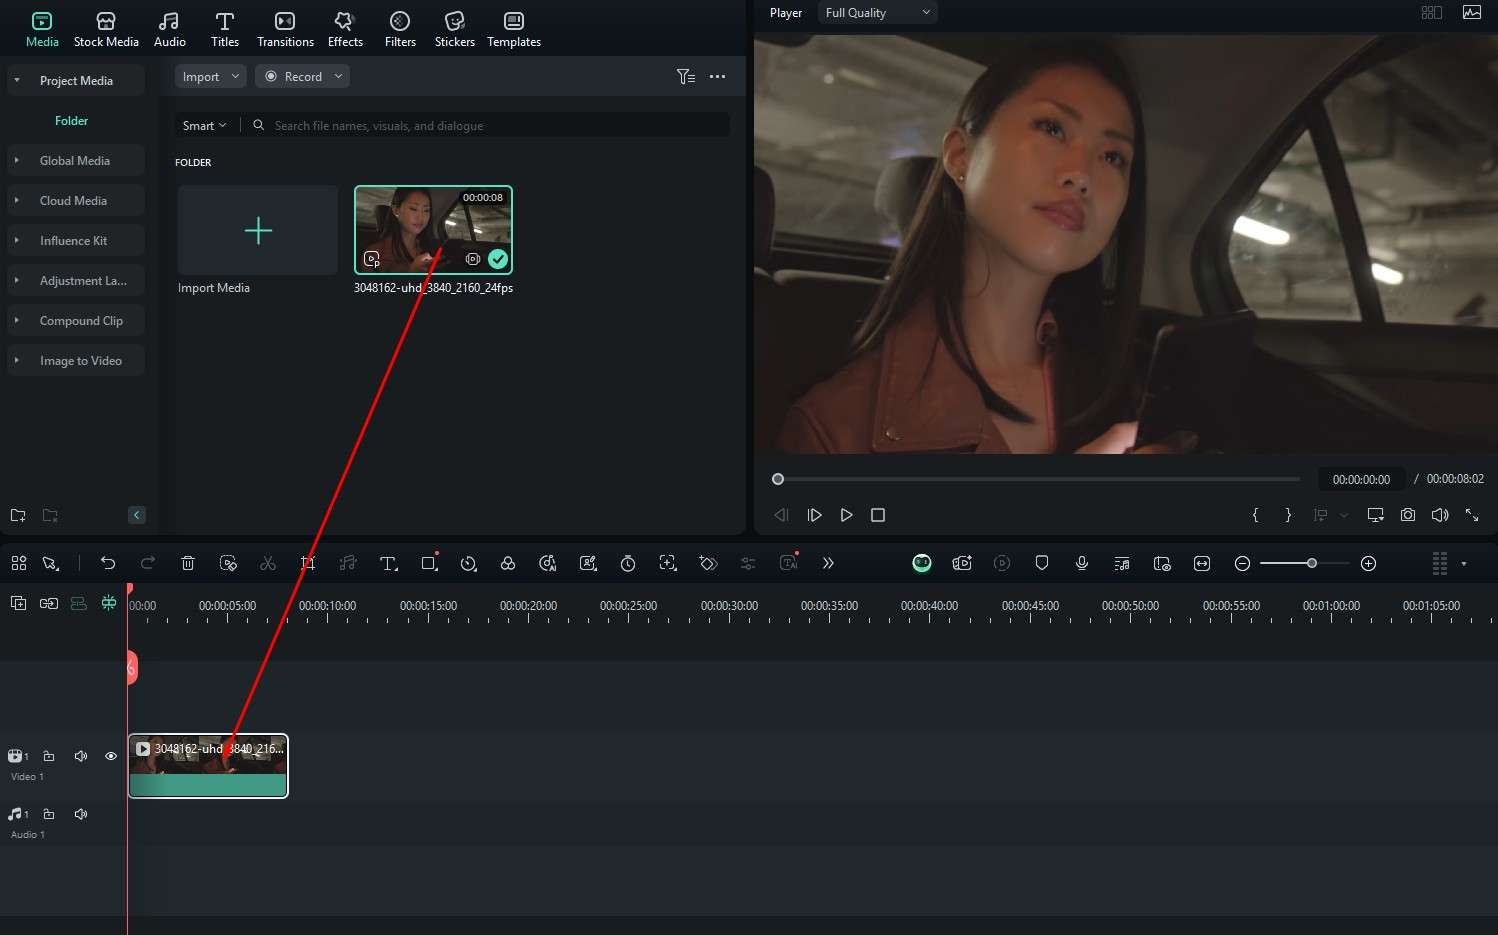Open the player scopes image icon

click(x=1471, y=13)
